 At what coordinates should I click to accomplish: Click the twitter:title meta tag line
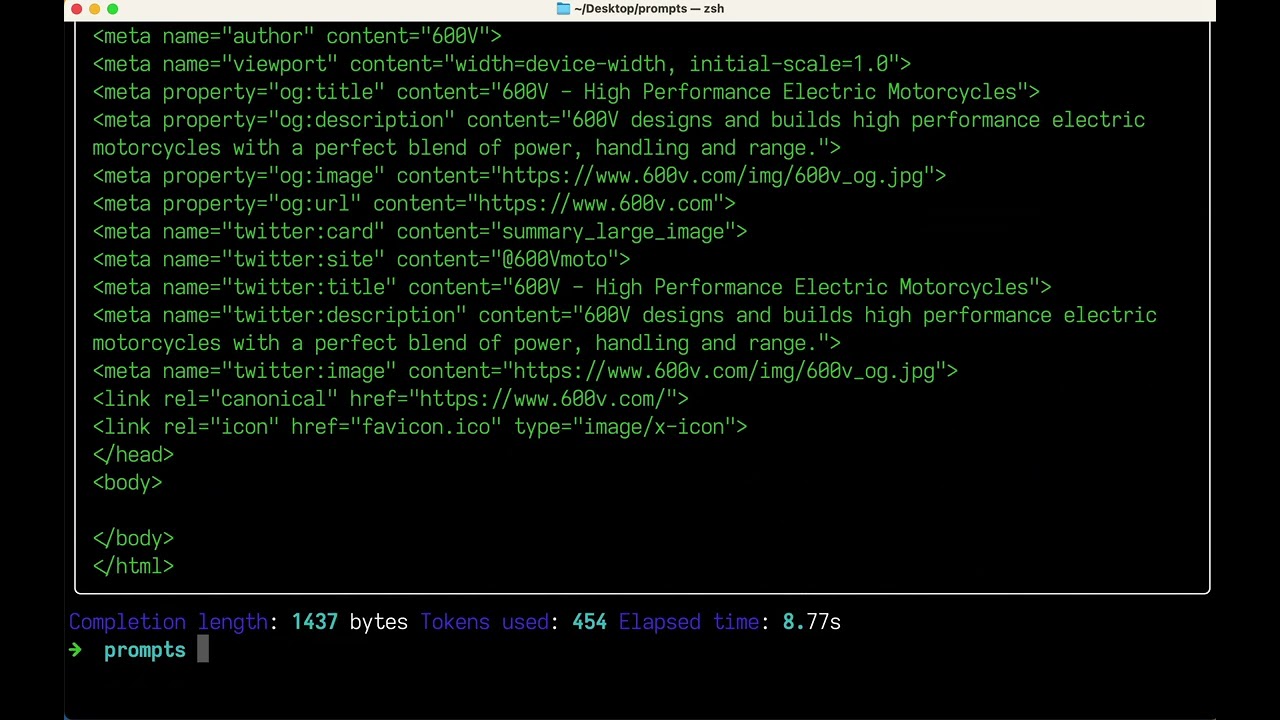coord(572,288)
